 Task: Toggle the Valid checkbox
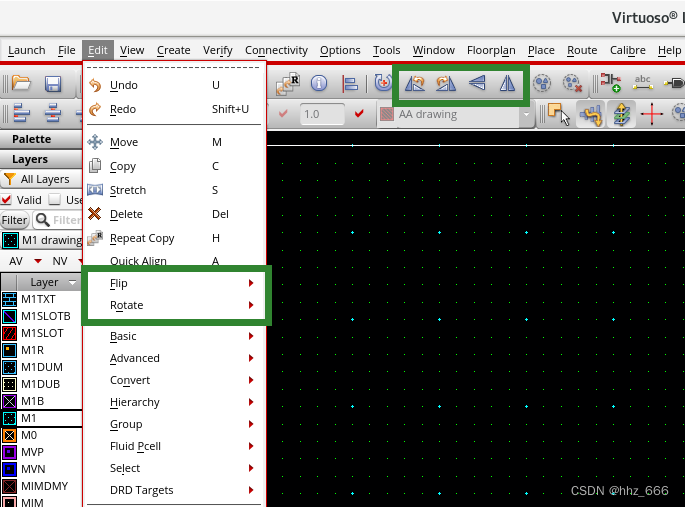coord(7,199)
